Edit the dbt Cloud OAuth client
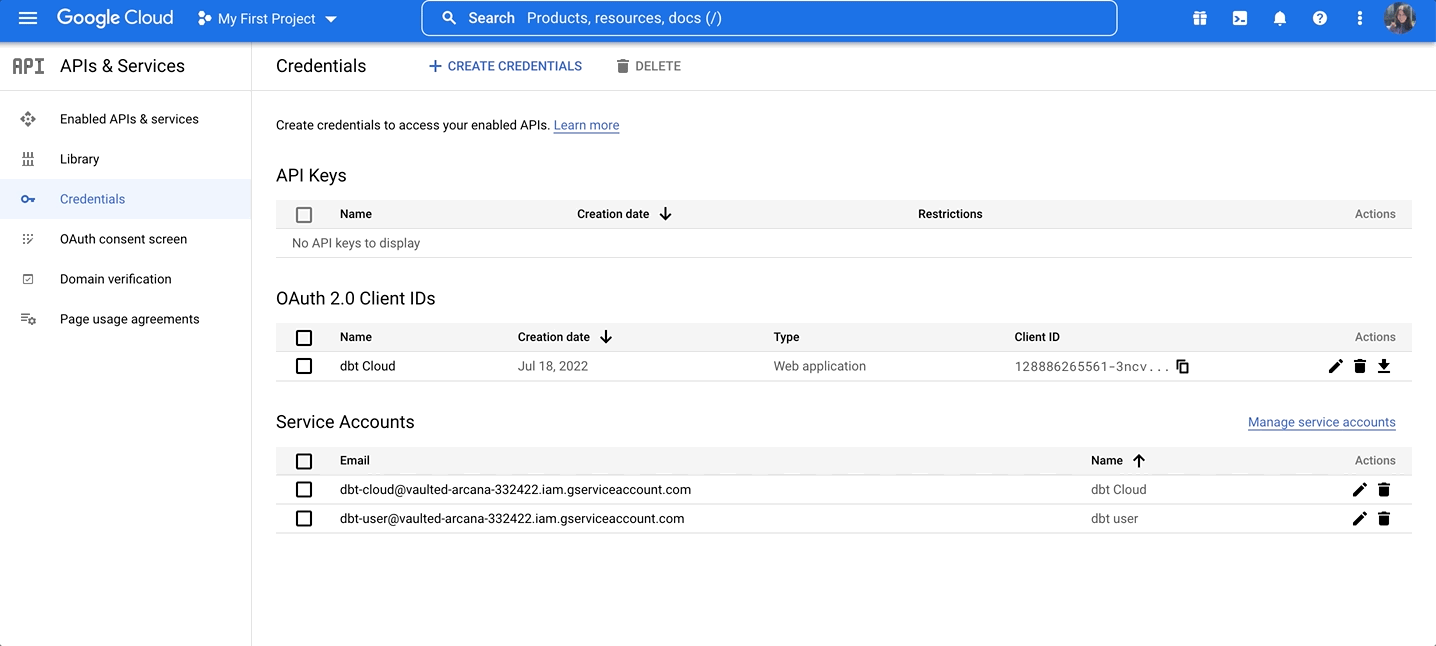1436x646 pixels. click(x=1335, y=366)
